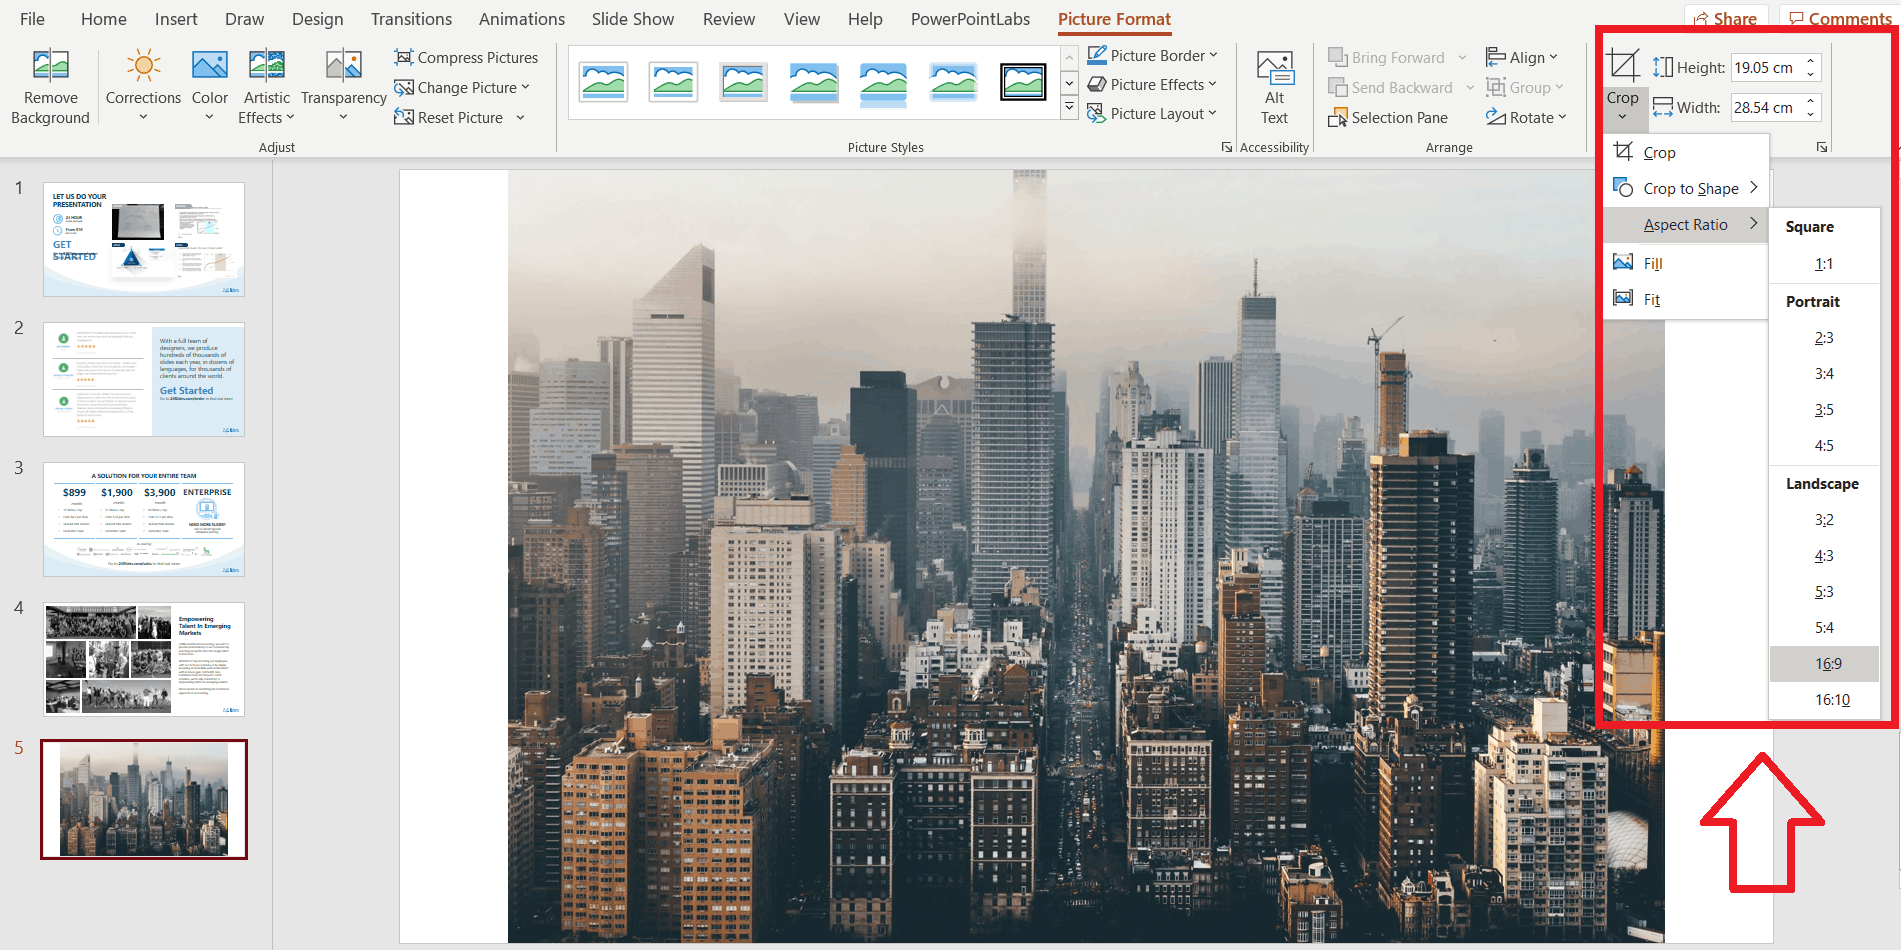Expand the picture styles gallery
The width and height of the screenshot is (1901, 950).
pos(1069,107)
